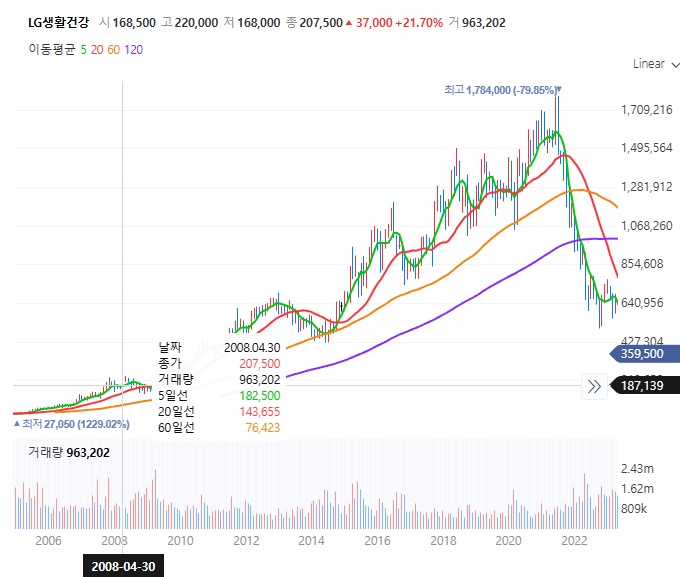Click the header open price 168,500

pyautogui.click(x=134, y=23)
